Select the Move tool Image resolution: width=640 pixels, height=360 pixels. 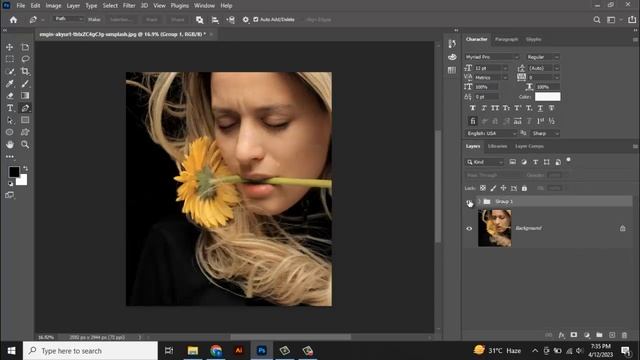(9, 47)
